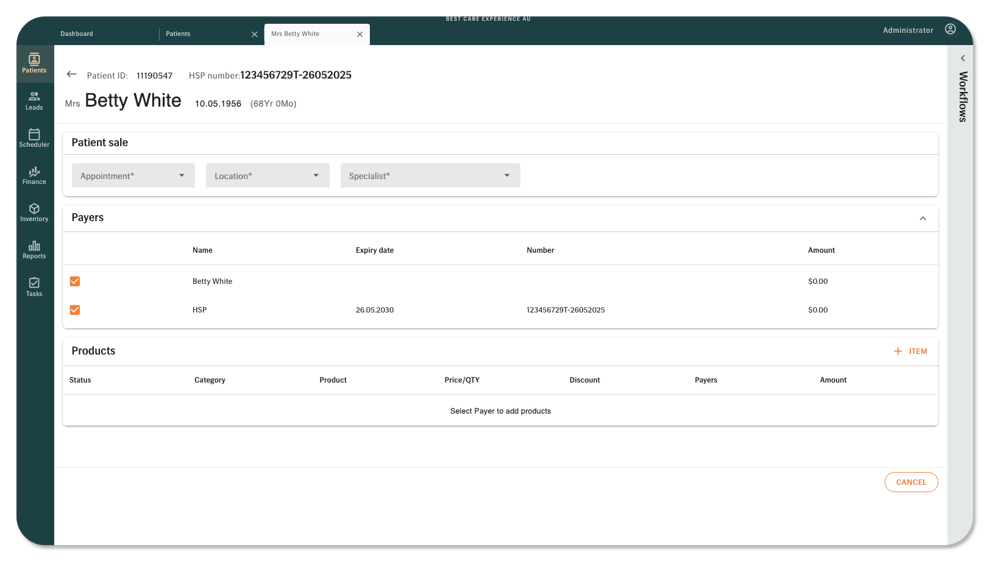The image size is (992, 575).
Task: Open the Scheduler calendar icon
Action: pos(34,135)
